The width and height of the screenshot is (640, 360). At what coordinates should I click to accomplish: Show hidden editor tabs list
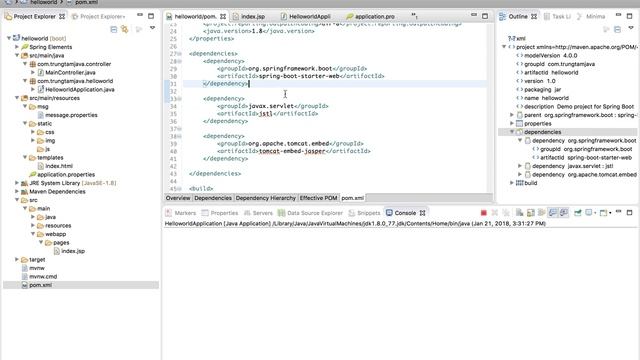coord(414,16)
